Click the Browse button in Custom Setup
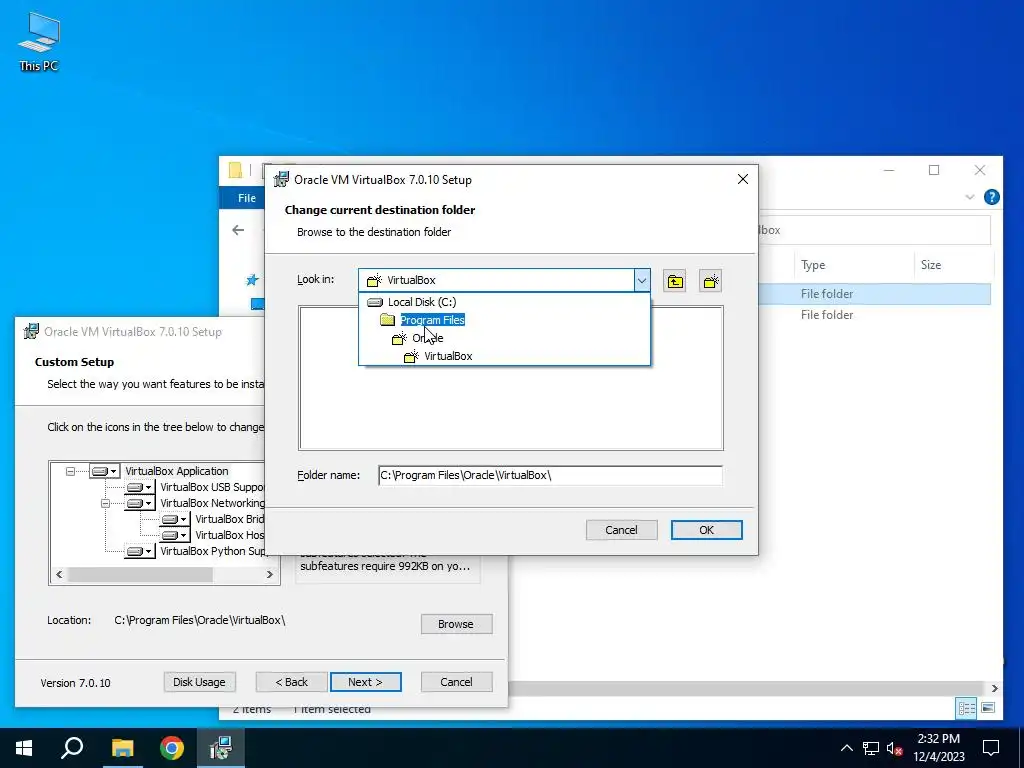 click(x=456, y=624)
